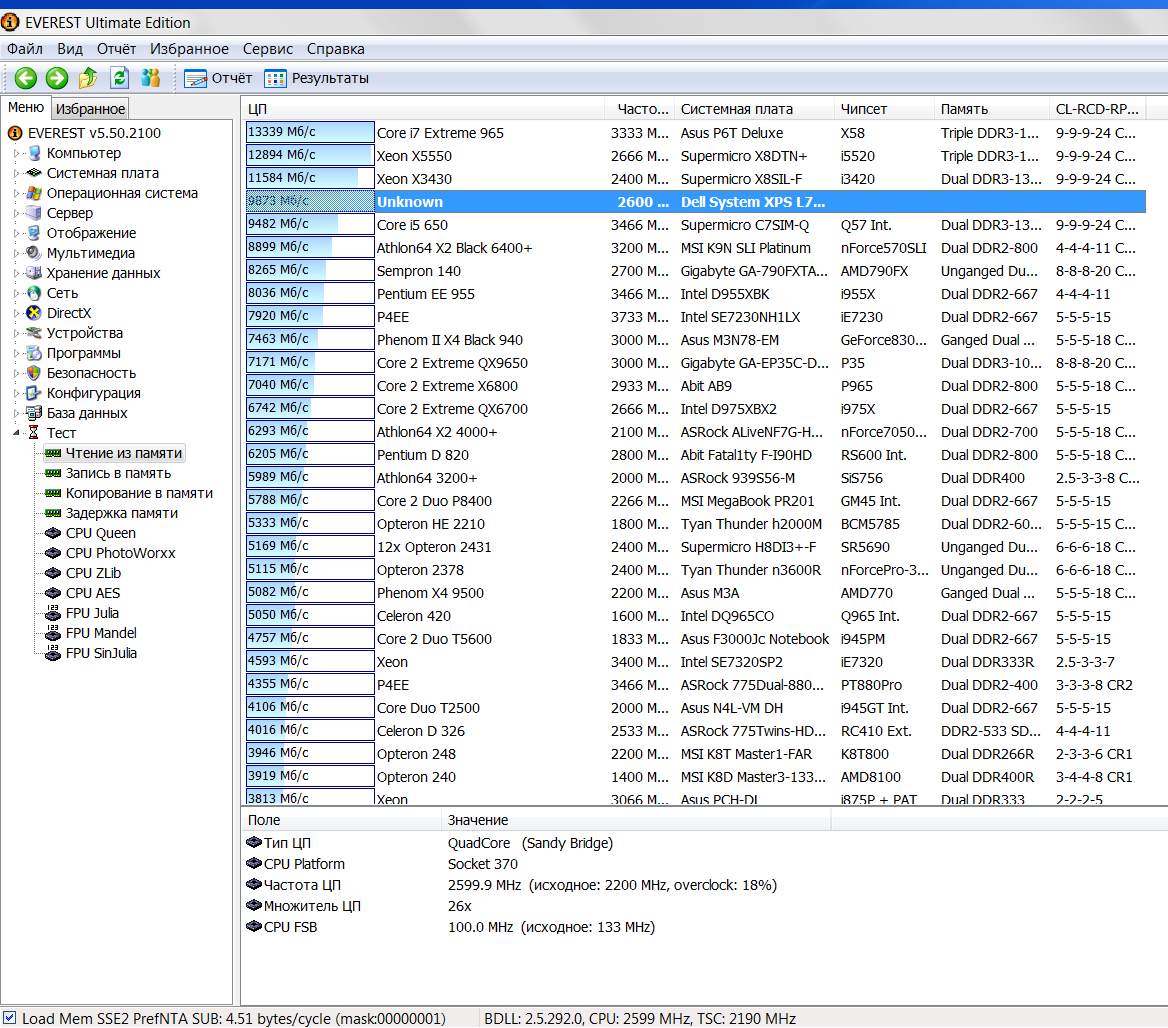This screenshot has height=1028, width=1168.
Task: Click the Результаты toolbar button
Action: (316, 78)
